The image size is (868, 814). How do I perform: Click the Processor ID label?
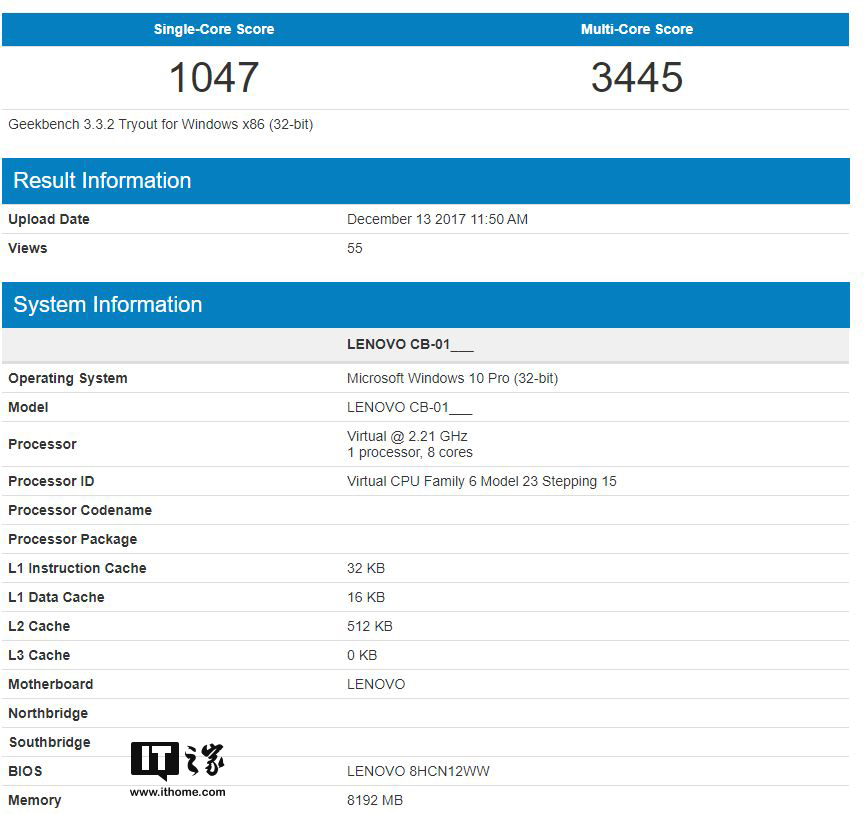[x=51, y=481]
